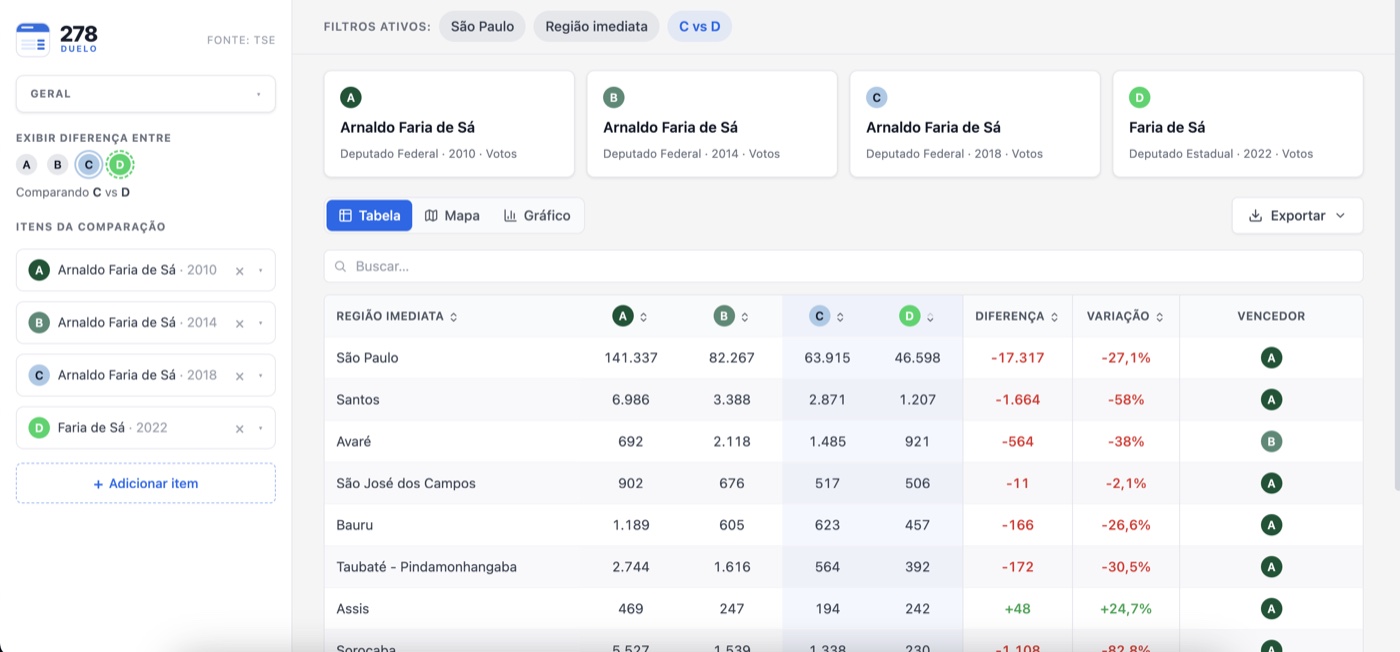1400x652 pixels.
Task: Select candidate A in difference toggle
Action: coord(27,165)
